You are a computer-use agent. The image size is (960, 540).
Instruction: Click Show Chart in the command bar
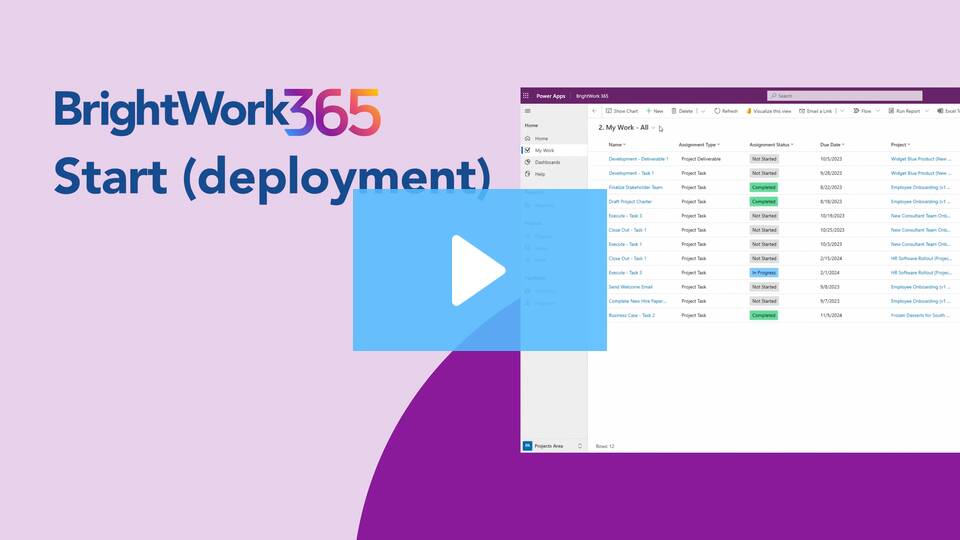[622, 111]
